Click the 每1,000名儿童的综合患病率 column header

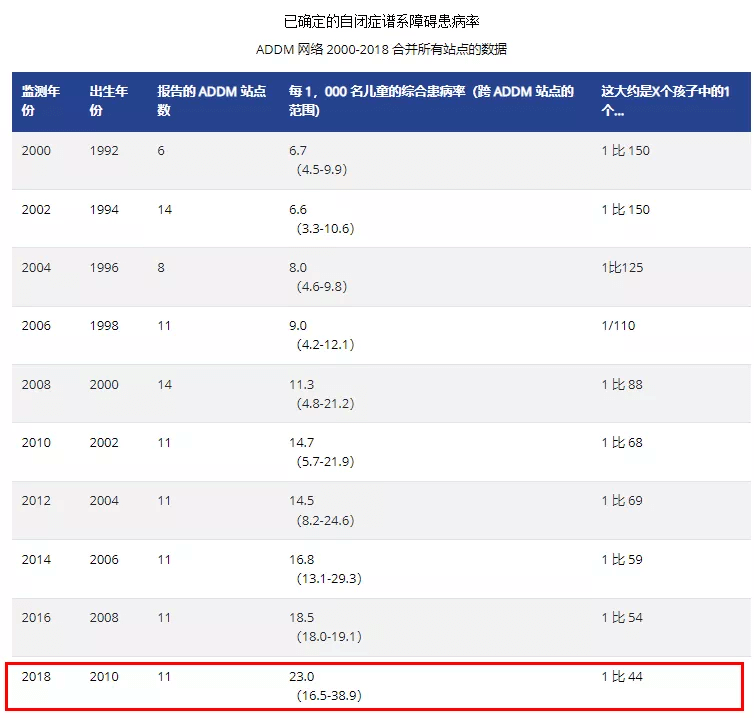[431, 100]
